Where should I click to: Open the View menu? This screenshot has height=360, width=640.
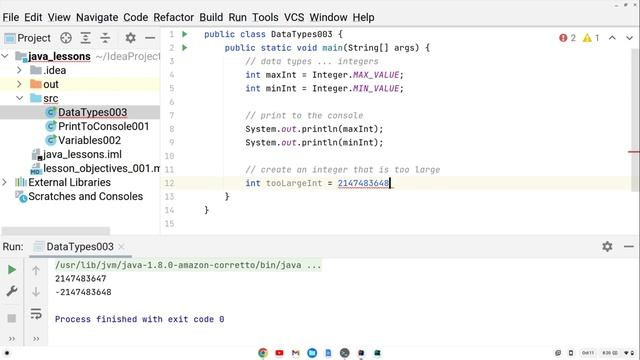click(x=59, y=18)
